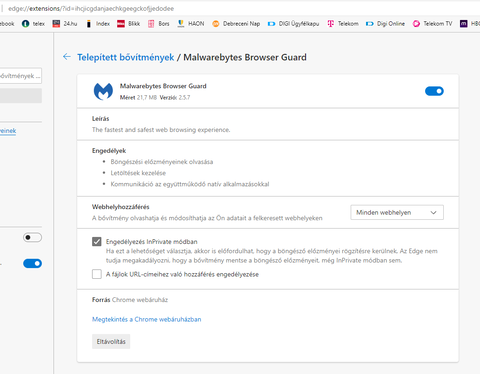Open Megtekintés a Chrome webáruházban link

click(x=147, y=319)
